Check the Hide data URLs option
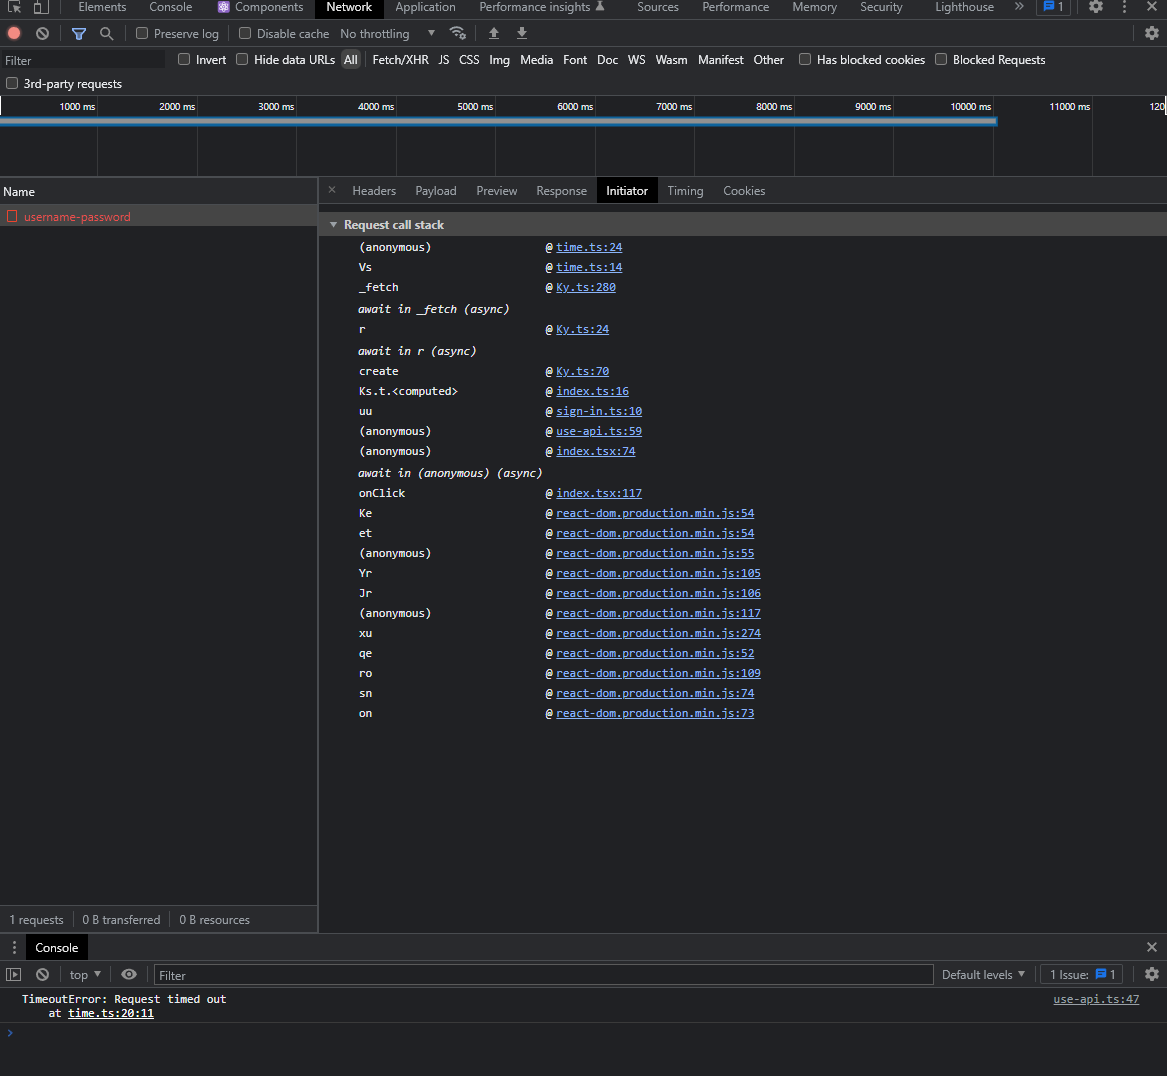Image resolution: width=1167 pixels, height=1076 pixels. click(x=242, y=59)
